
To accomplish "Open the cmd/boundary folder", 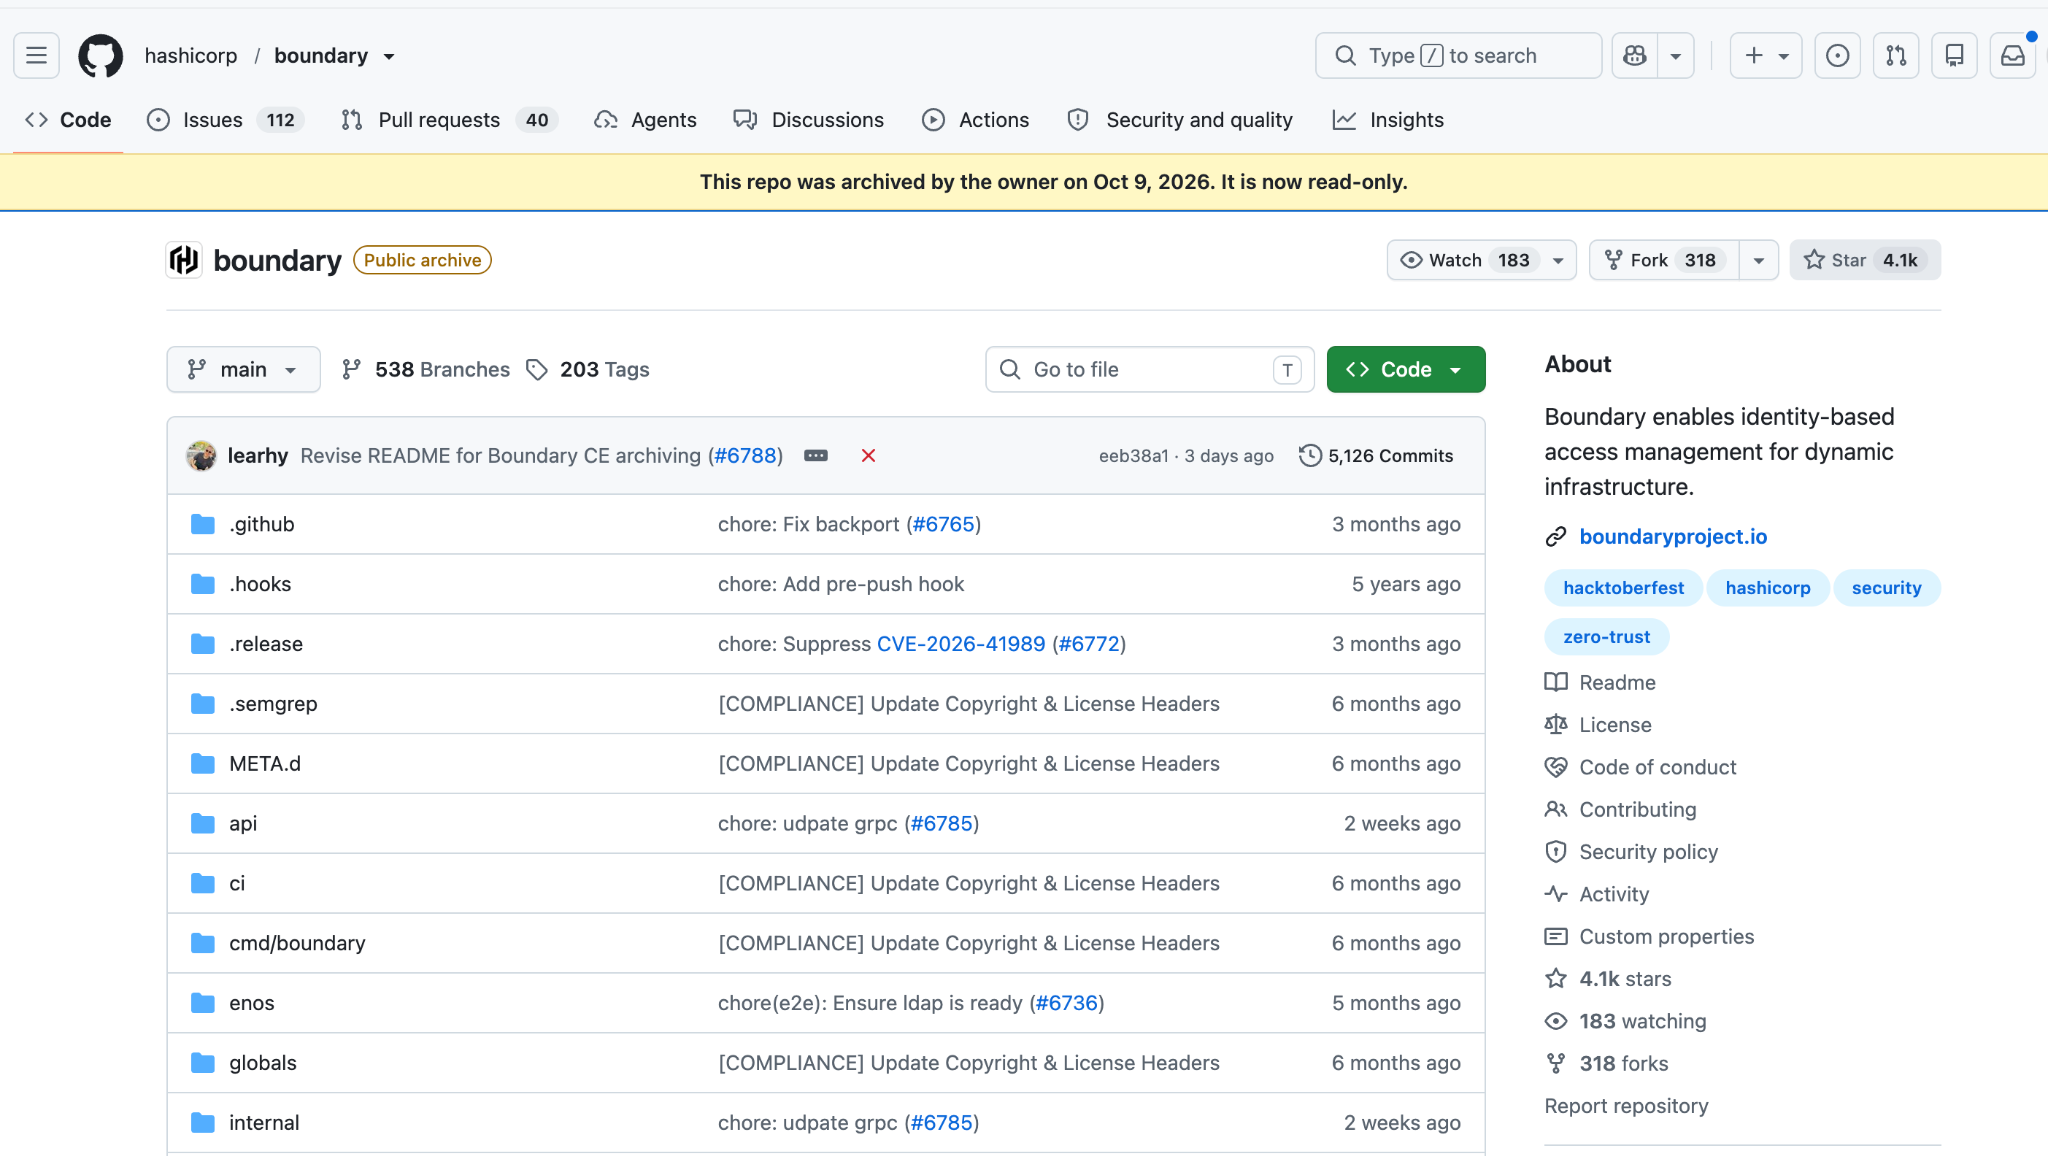I will [297, 943].
